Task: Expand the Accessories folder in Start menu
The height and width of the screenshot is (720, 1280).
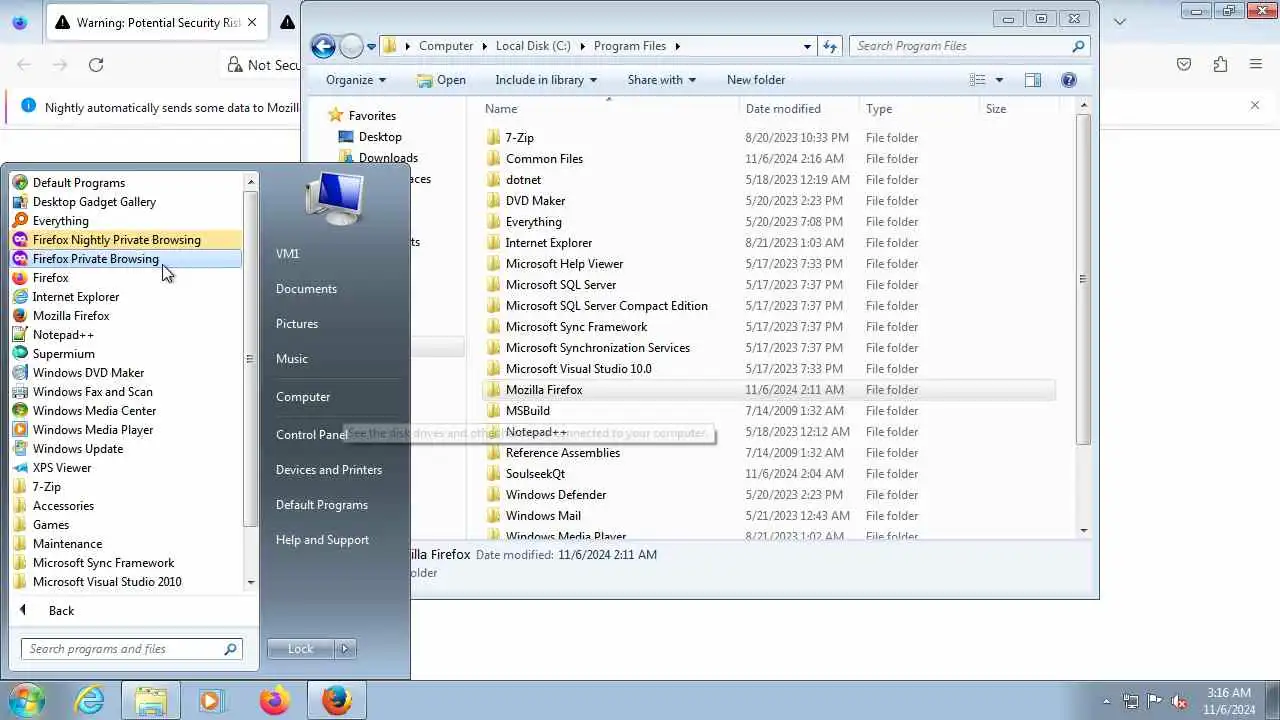Action: click(x=126, y=506)
